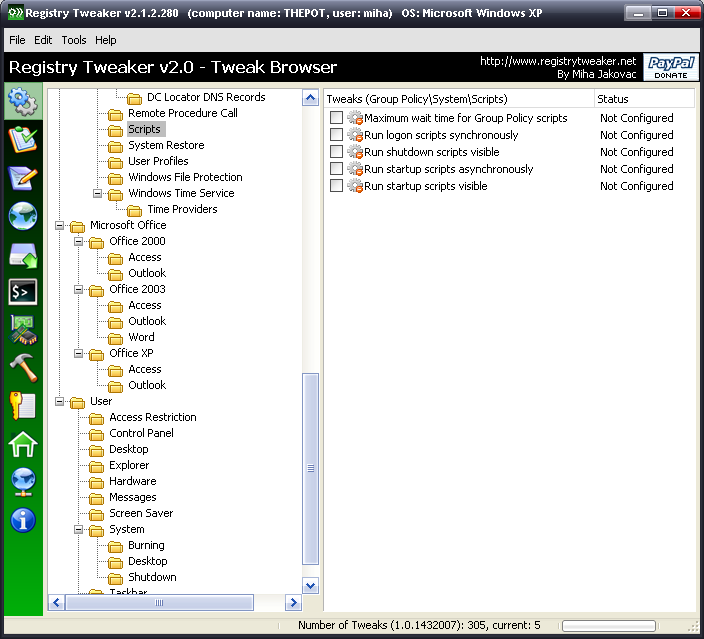Collapse the Windows Time Service node
Viewport: 704px width, 639px height.
pyautogui.click(x=97, y=193)
